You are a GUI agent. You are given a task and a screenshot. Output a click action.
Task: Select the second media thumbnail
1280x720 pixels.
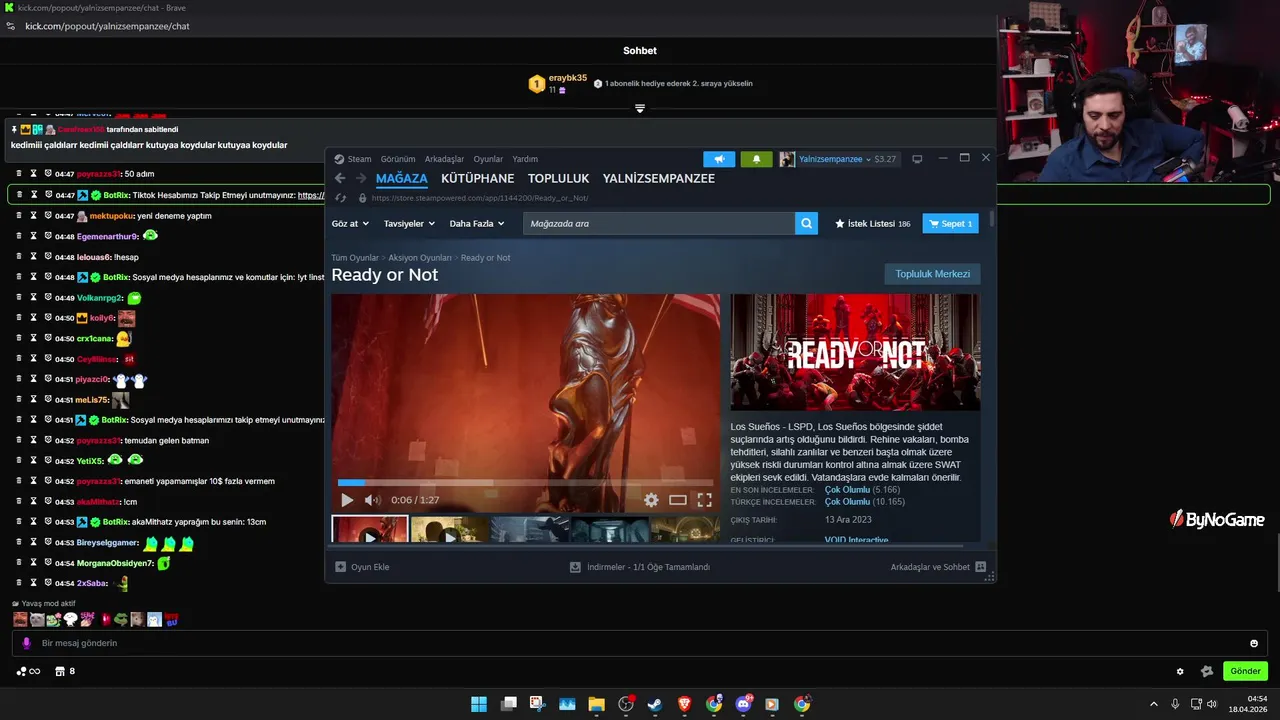point(450,529)
